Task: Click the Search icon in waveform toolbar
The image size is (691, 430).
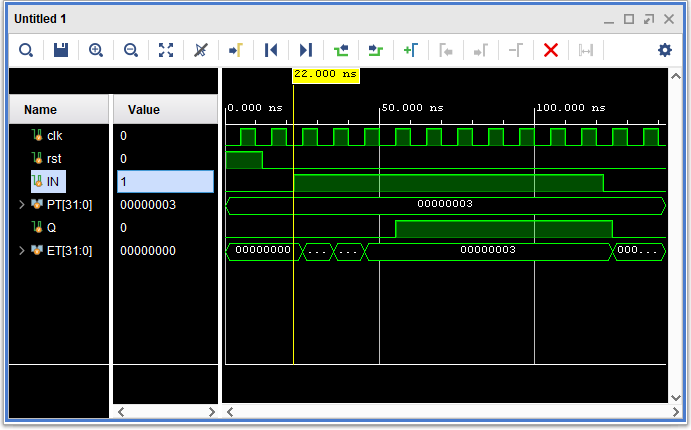Action: coord(26,50)
